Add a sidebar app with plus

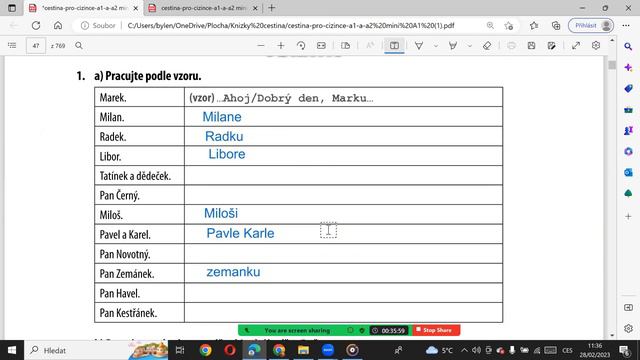[628, 216]
